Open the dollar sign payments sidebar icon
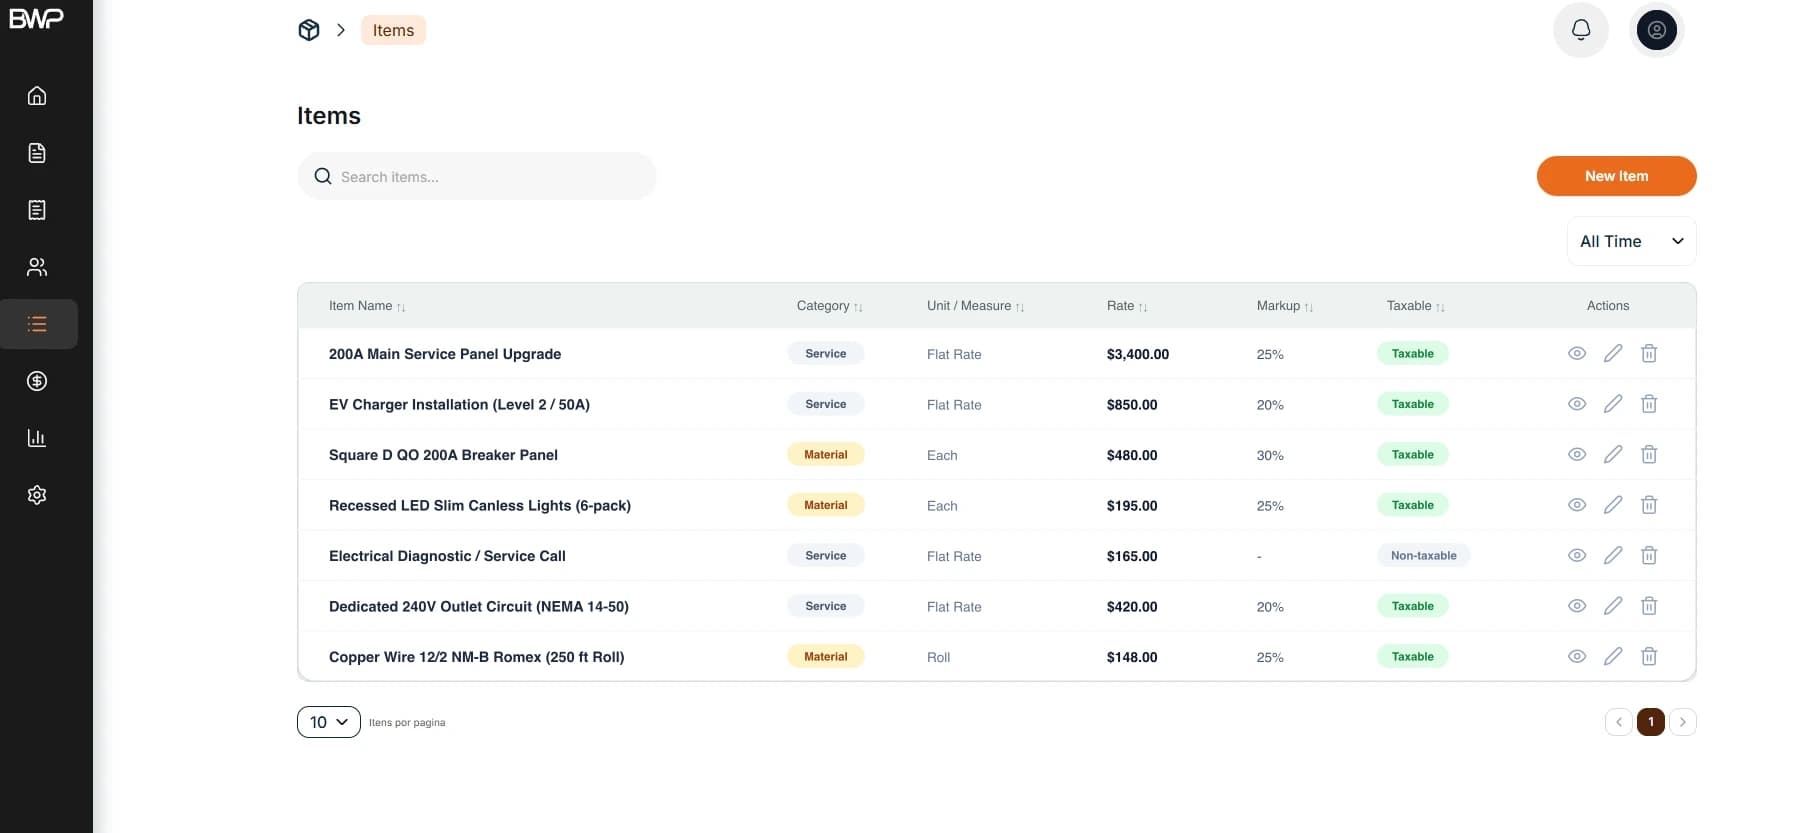1796x833 pixels. point(37,381)
